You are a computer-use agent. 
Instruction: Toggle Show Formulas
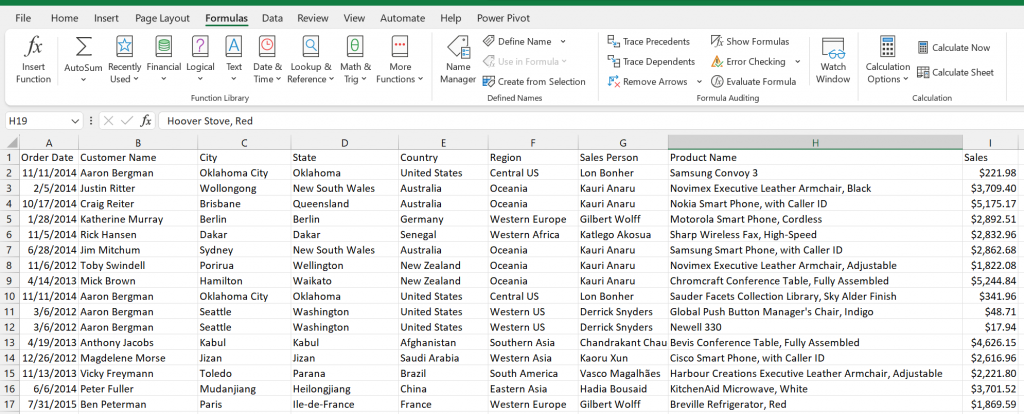click(750, 41)
